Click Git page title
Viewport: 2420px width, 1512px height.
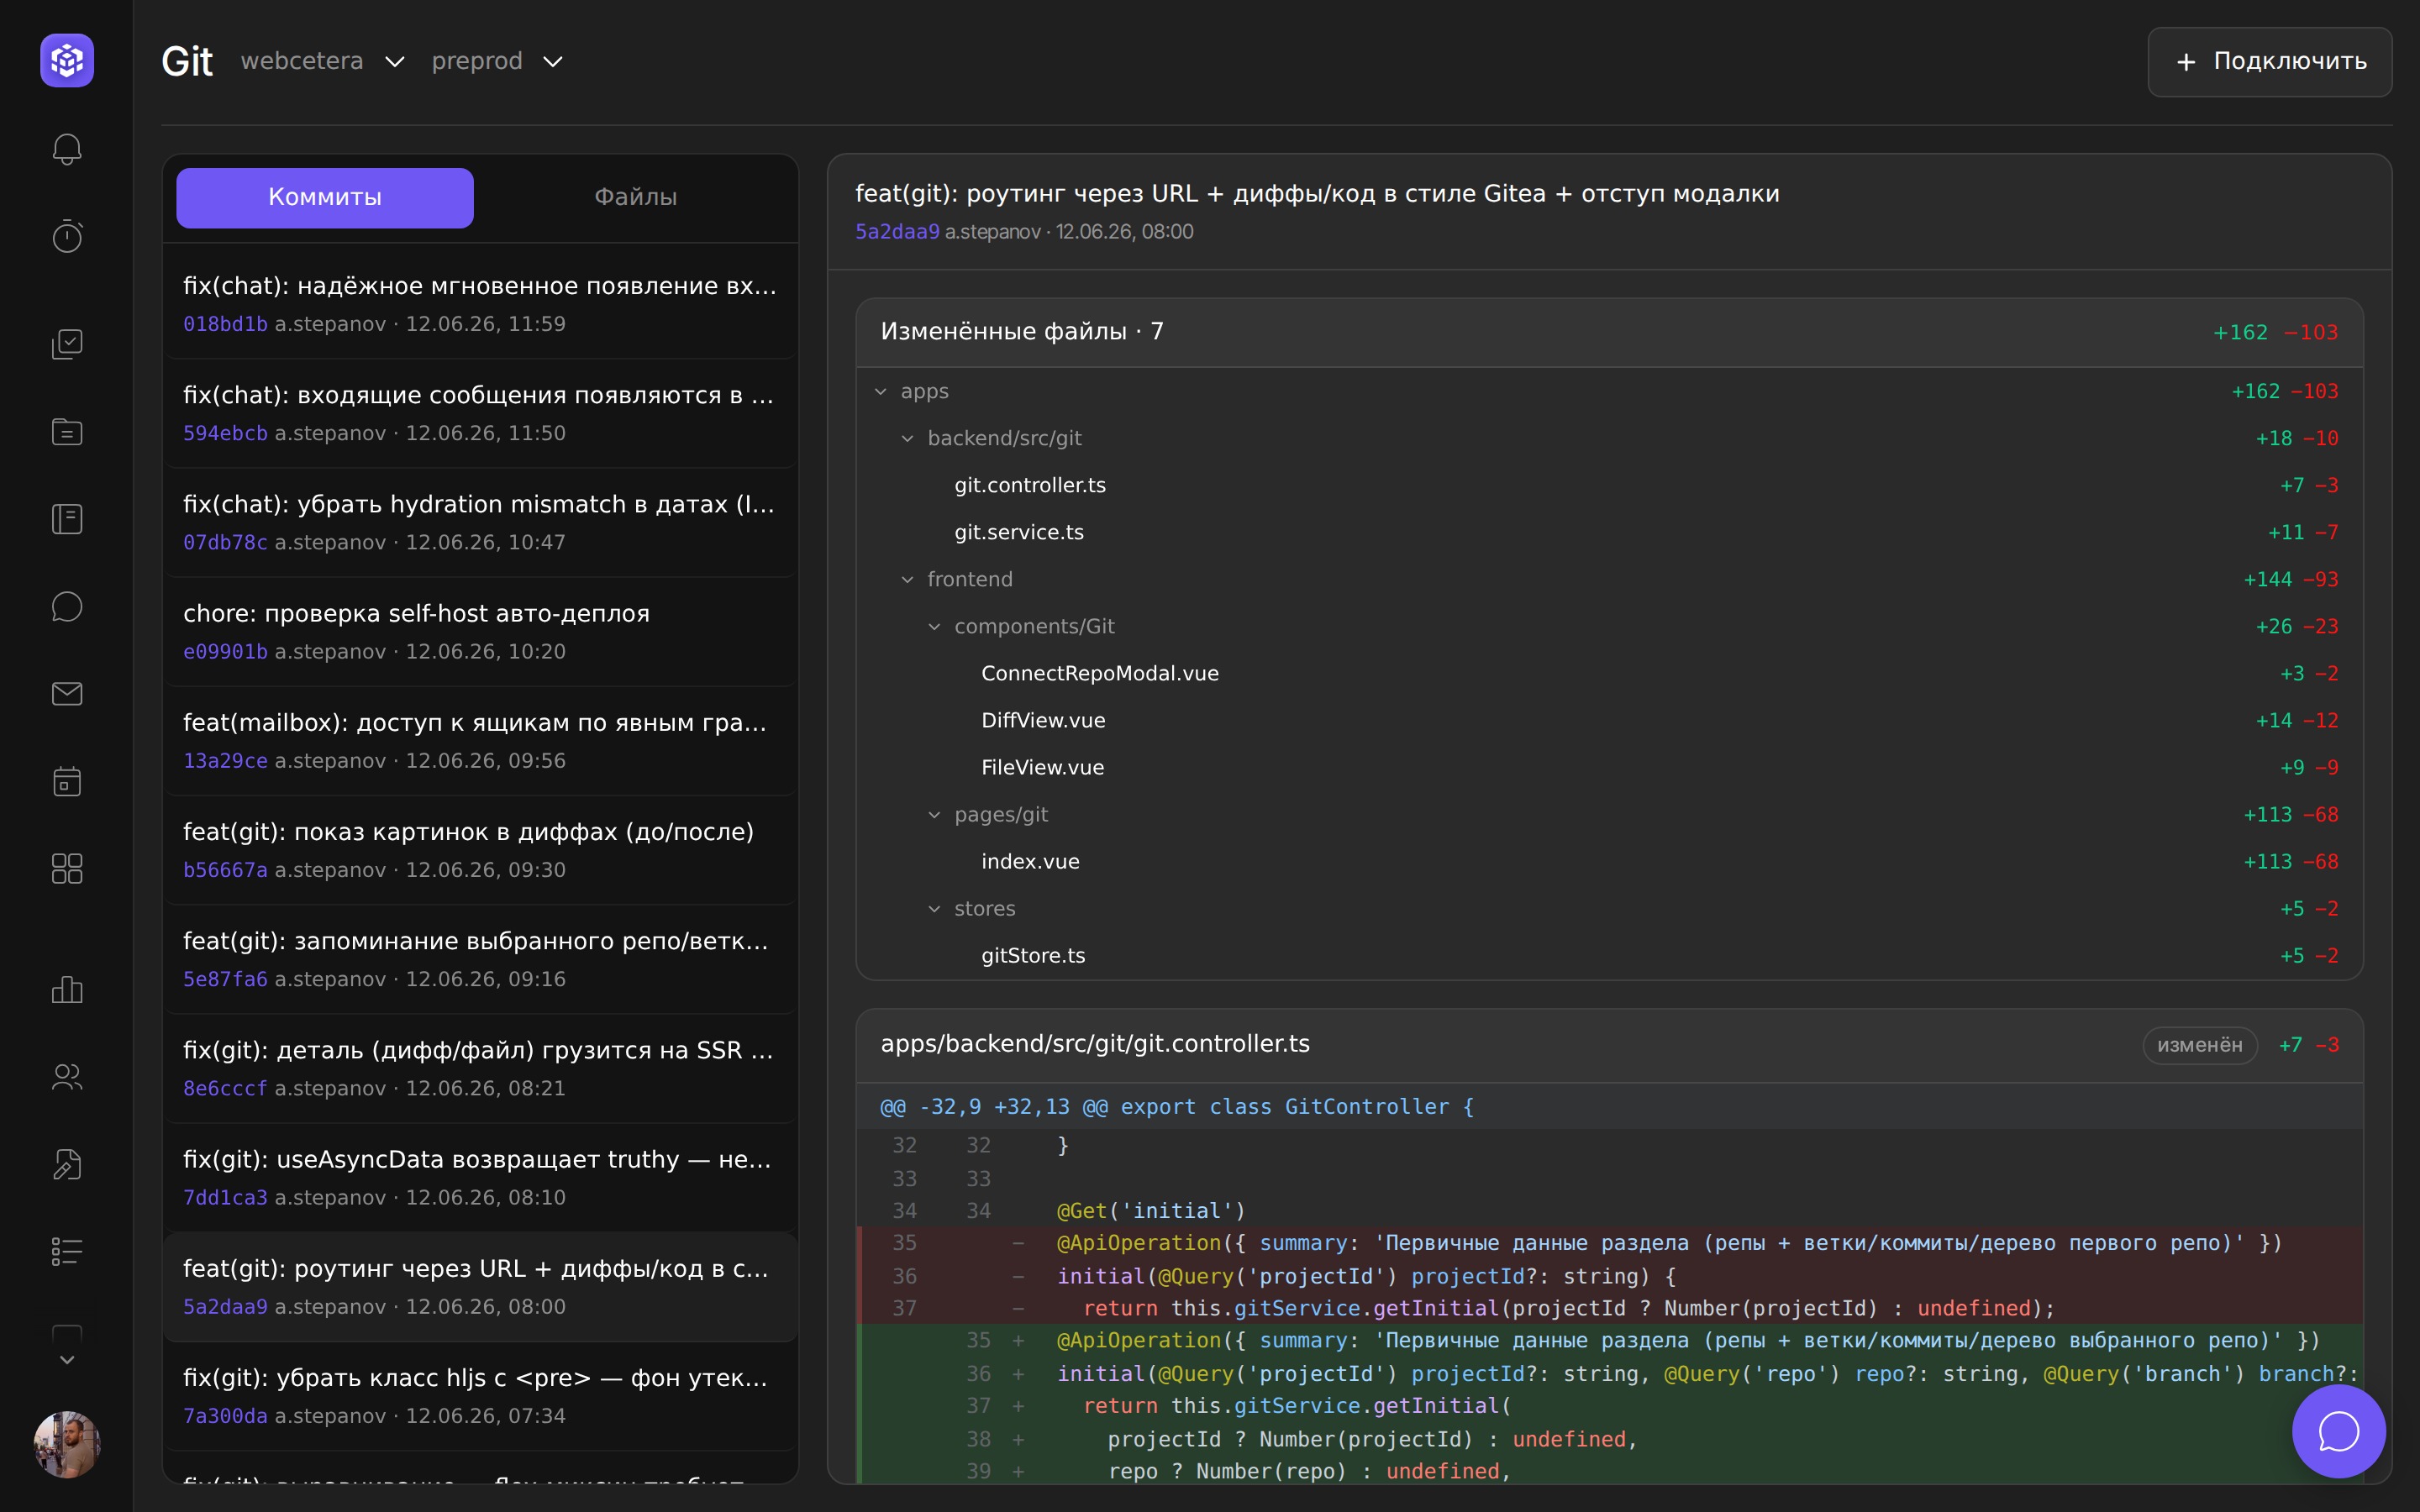point(187,62)
